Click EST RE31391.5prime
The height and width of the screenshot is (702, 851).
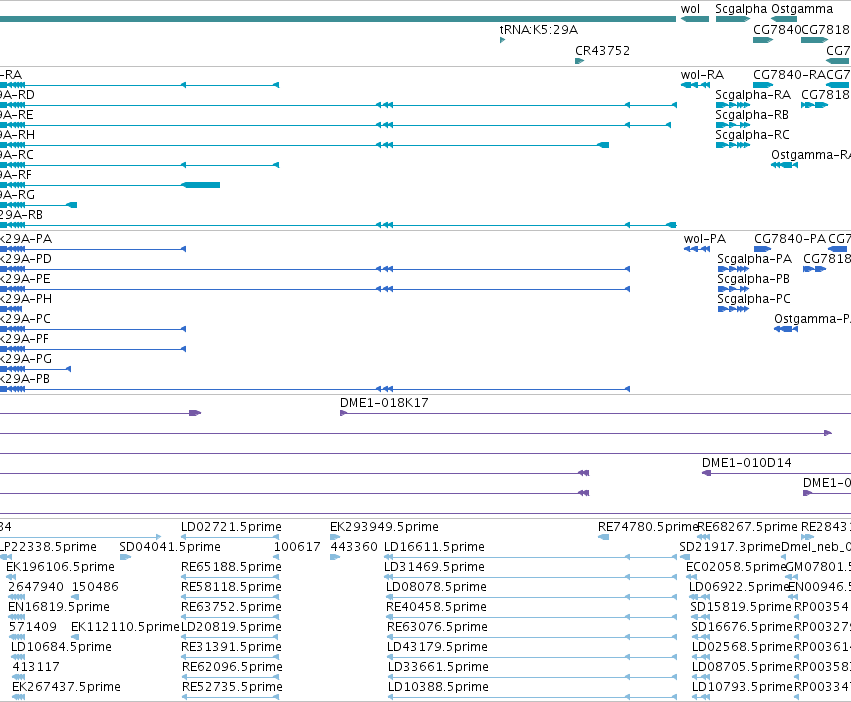(231, 647)
